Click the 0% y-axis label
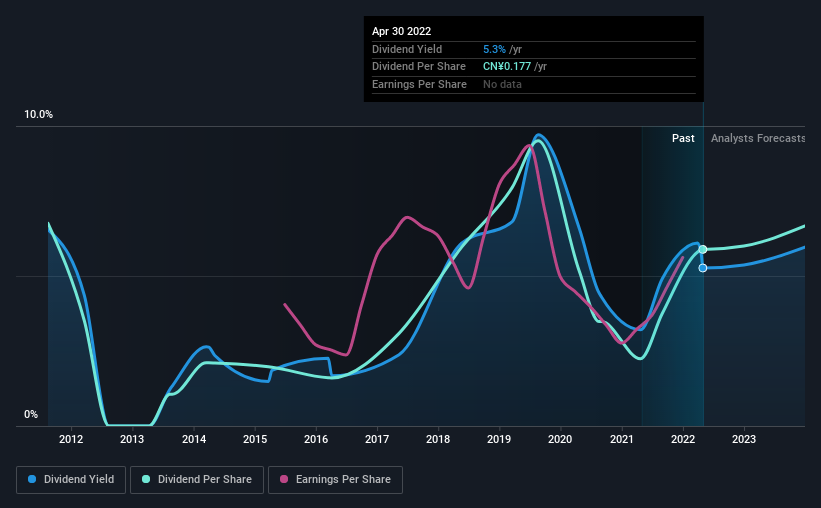 pyautogui.click(x=31, y=414)
